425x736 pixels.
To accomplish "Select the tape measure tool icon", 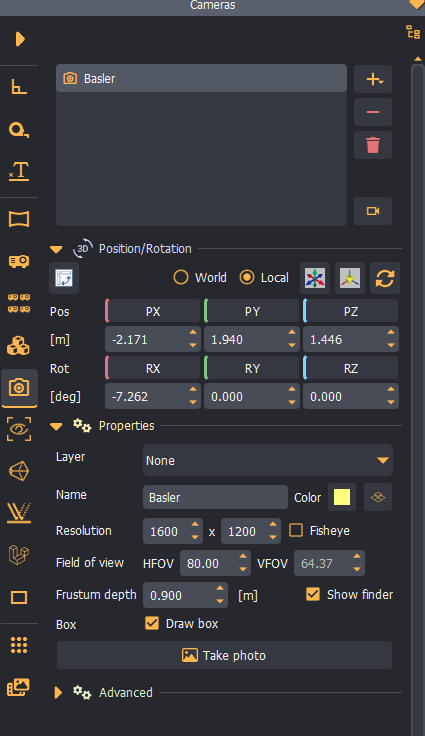I will [x=19, y=130].
